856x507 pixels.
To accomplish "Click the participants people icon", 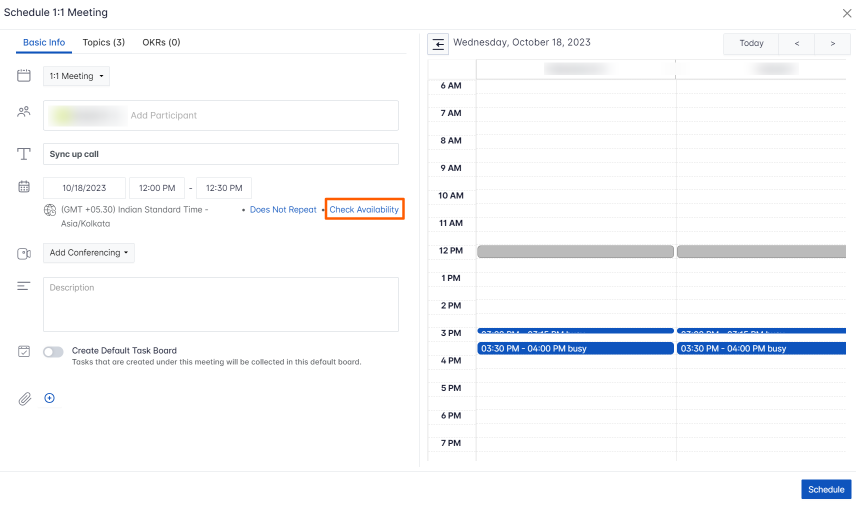I will click(x=23, y=112).
